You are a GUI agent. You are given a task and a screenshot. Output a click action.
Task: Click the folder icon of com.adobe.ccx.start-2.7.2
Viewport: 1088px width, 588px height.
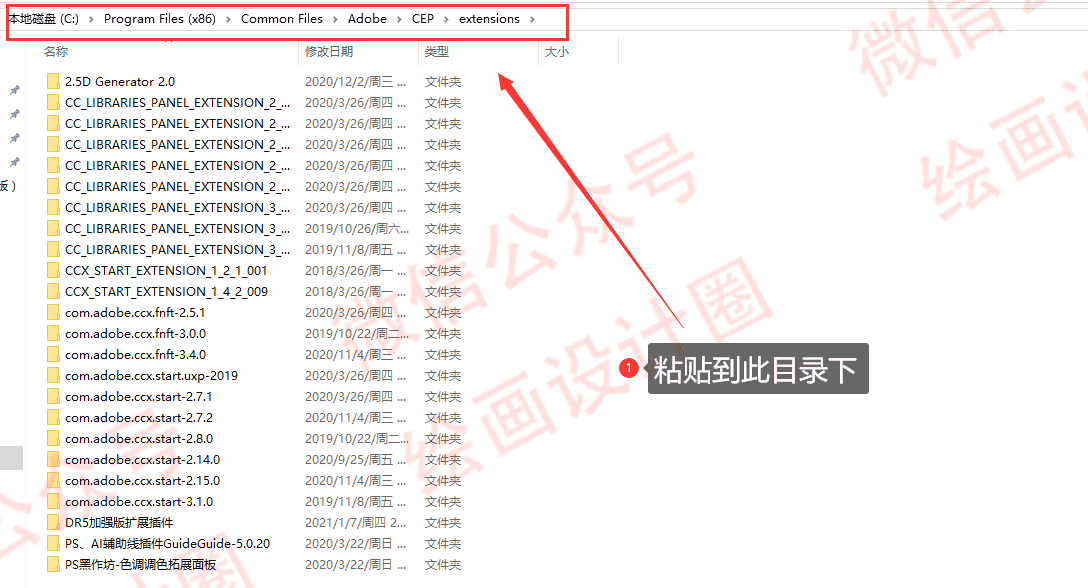pyautogui.click(x=53, y=417)
